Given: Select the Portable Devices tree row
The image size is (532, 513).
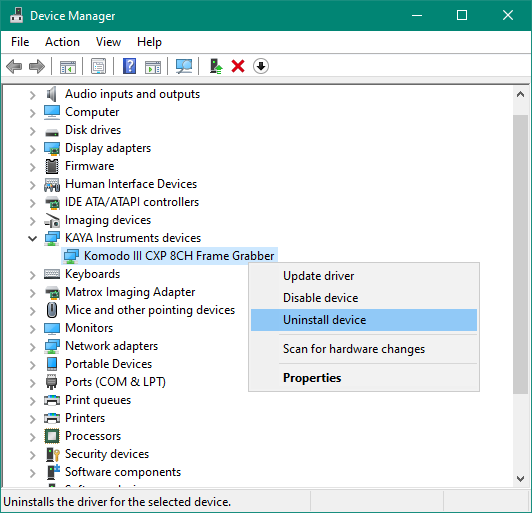Looking at the screenshot, I should [x=108, y=364].
